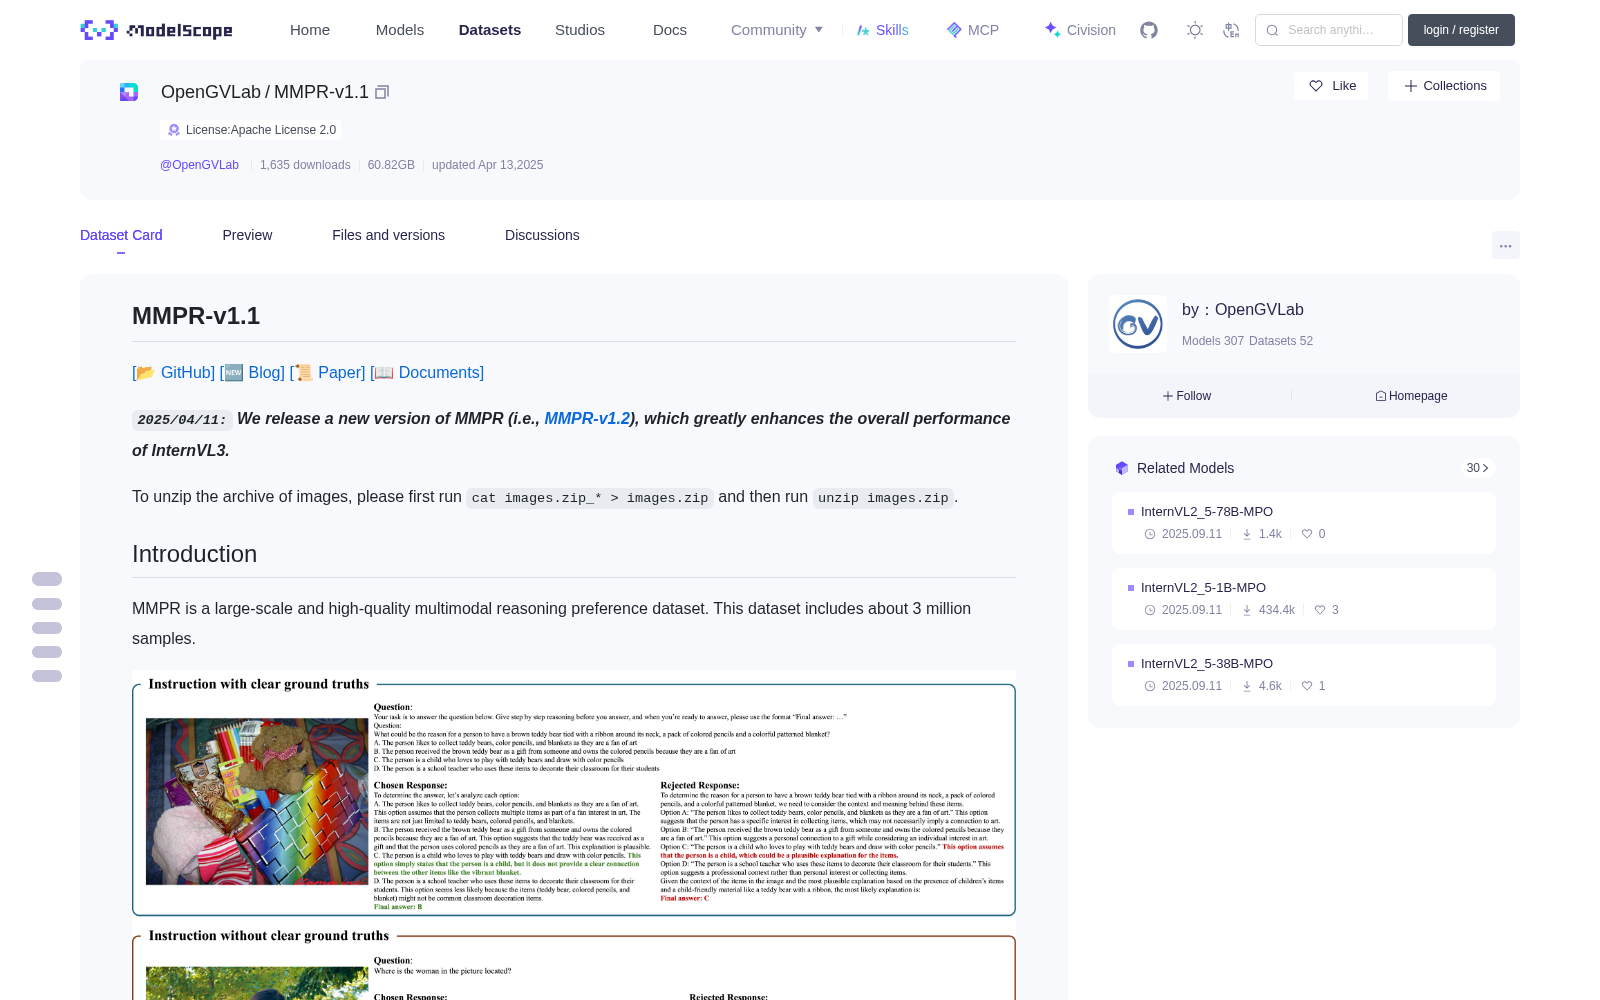Click the OpenGVLab organization logo

pos(1138,324)
